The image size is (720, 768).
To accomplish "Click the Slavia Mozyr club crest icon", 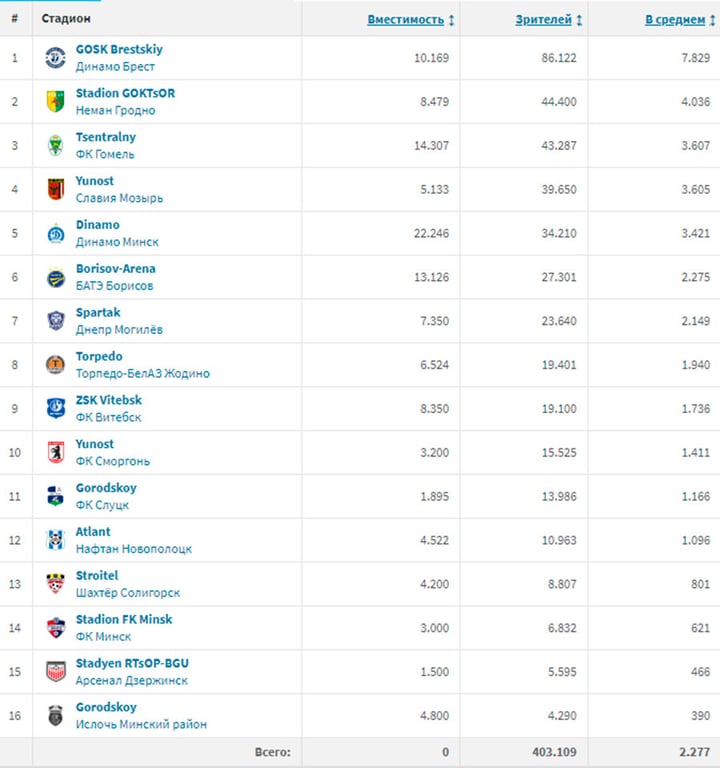I will click(x=55, y=189).
